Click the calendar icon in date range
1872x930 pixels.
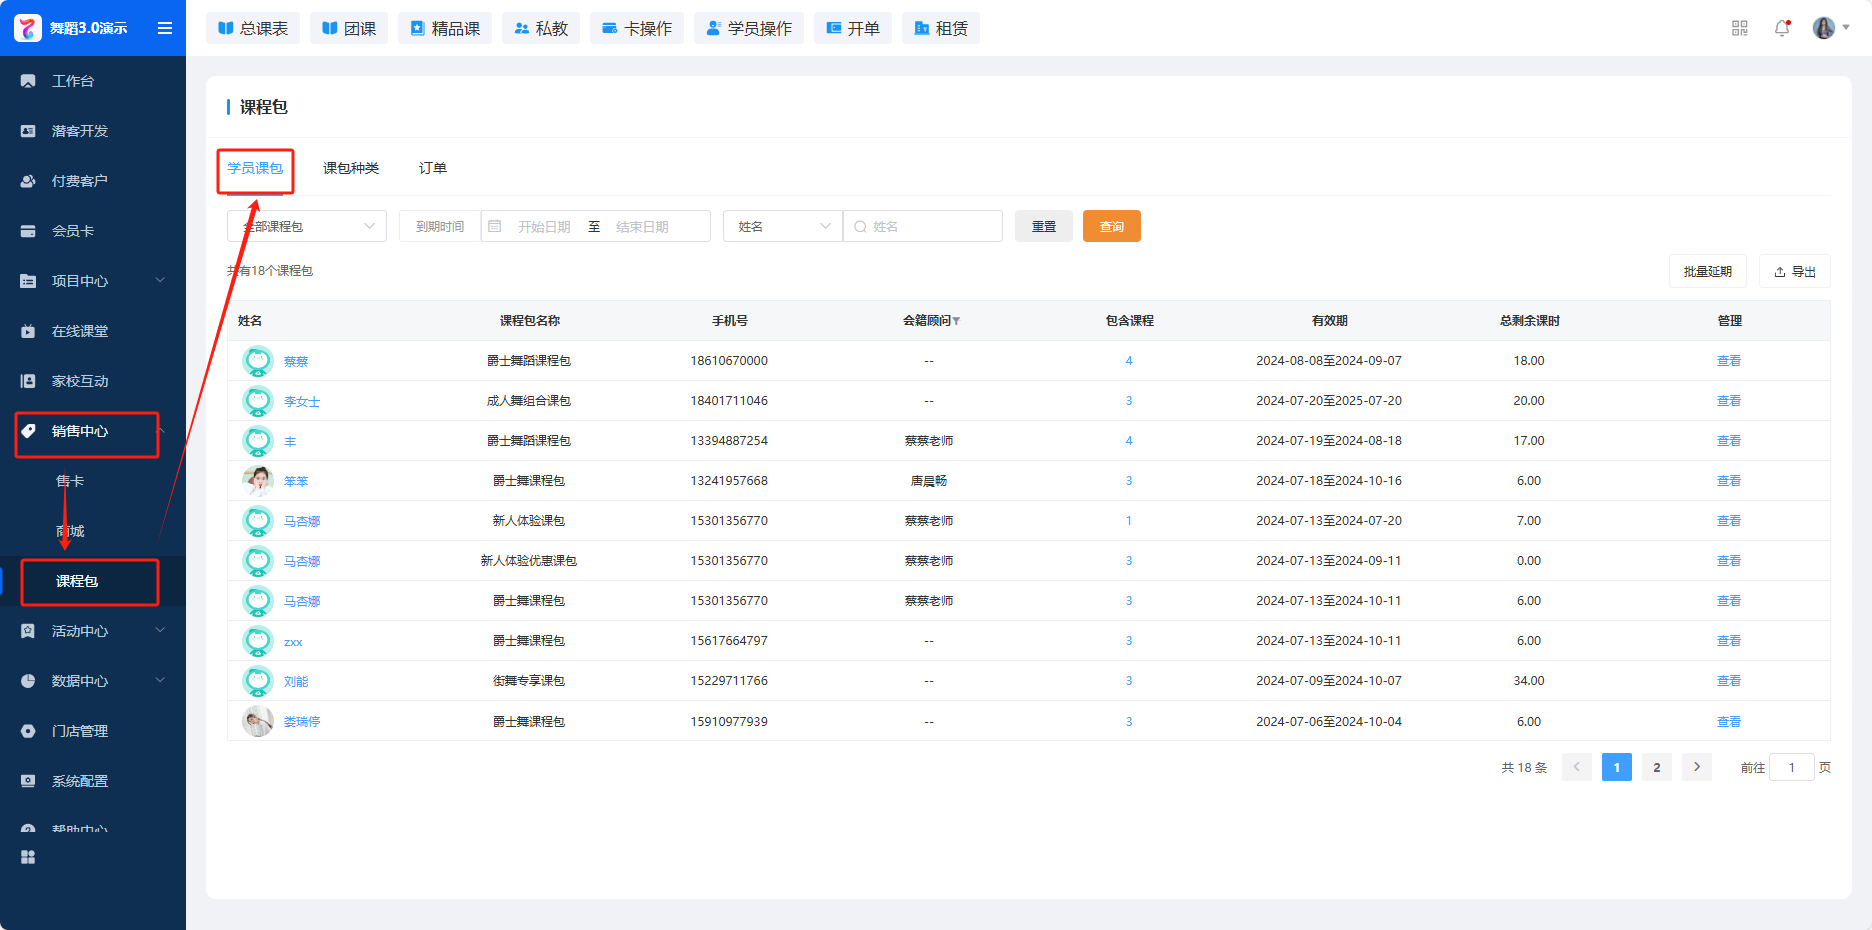(x=495, y=226)
